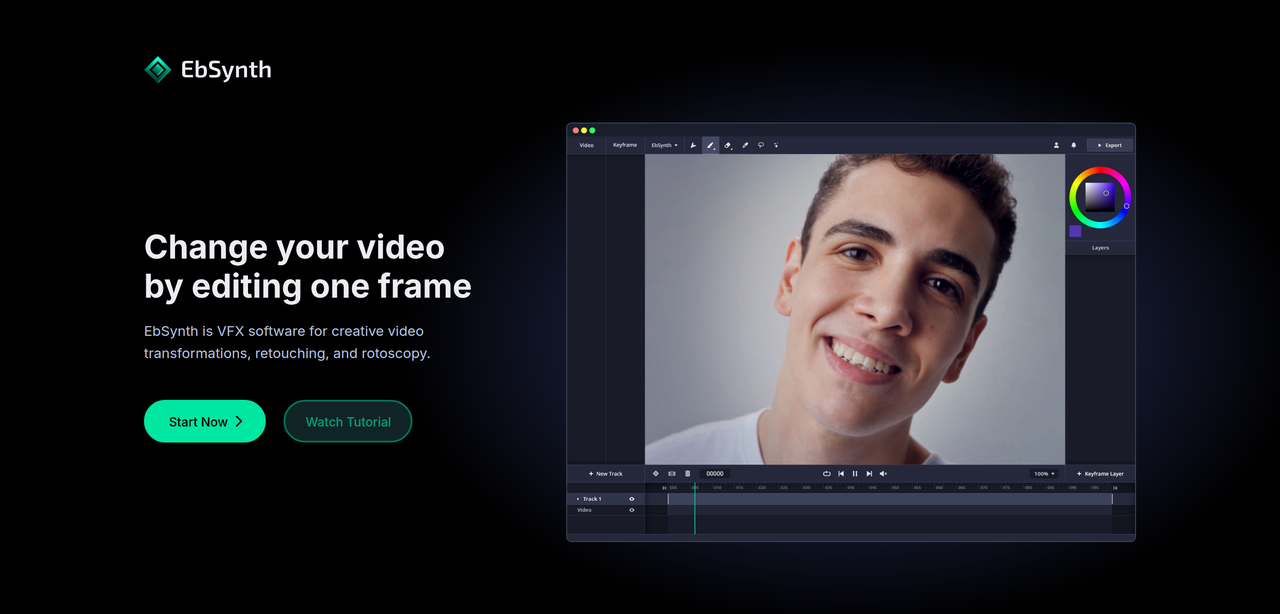
Task: Skip to previous frame
Action: [841, 473]
